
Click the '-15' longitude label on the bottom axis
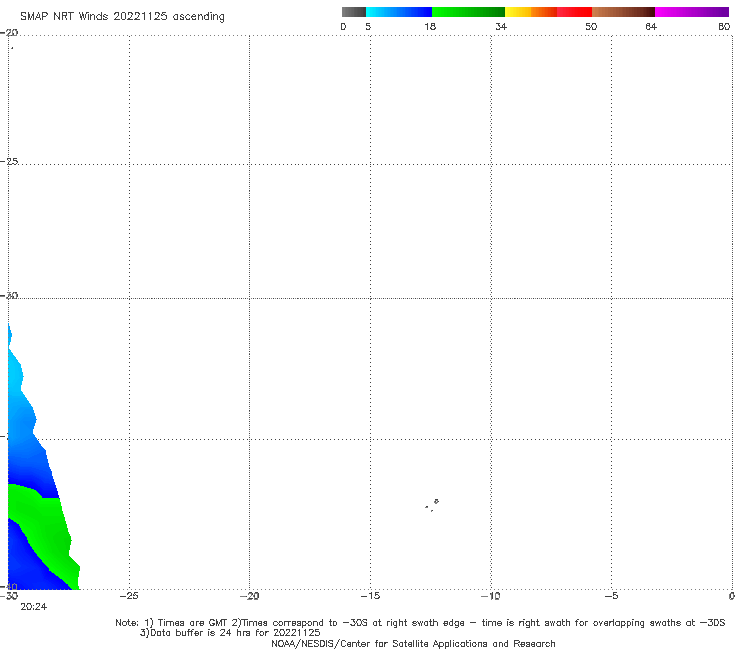point(370,596)
